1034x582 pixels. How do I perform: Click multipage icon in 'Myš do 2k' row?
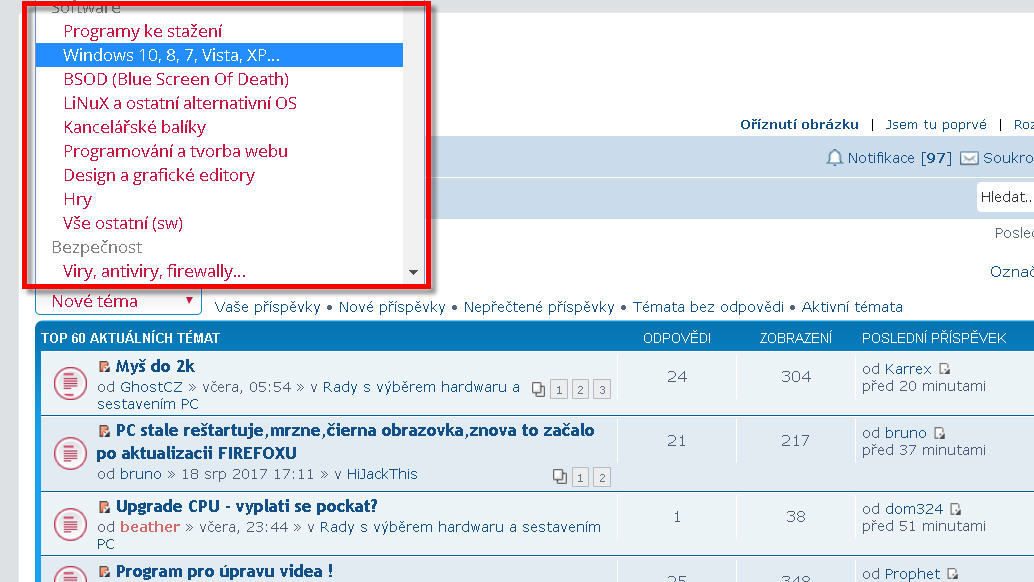tap(538, 389)
